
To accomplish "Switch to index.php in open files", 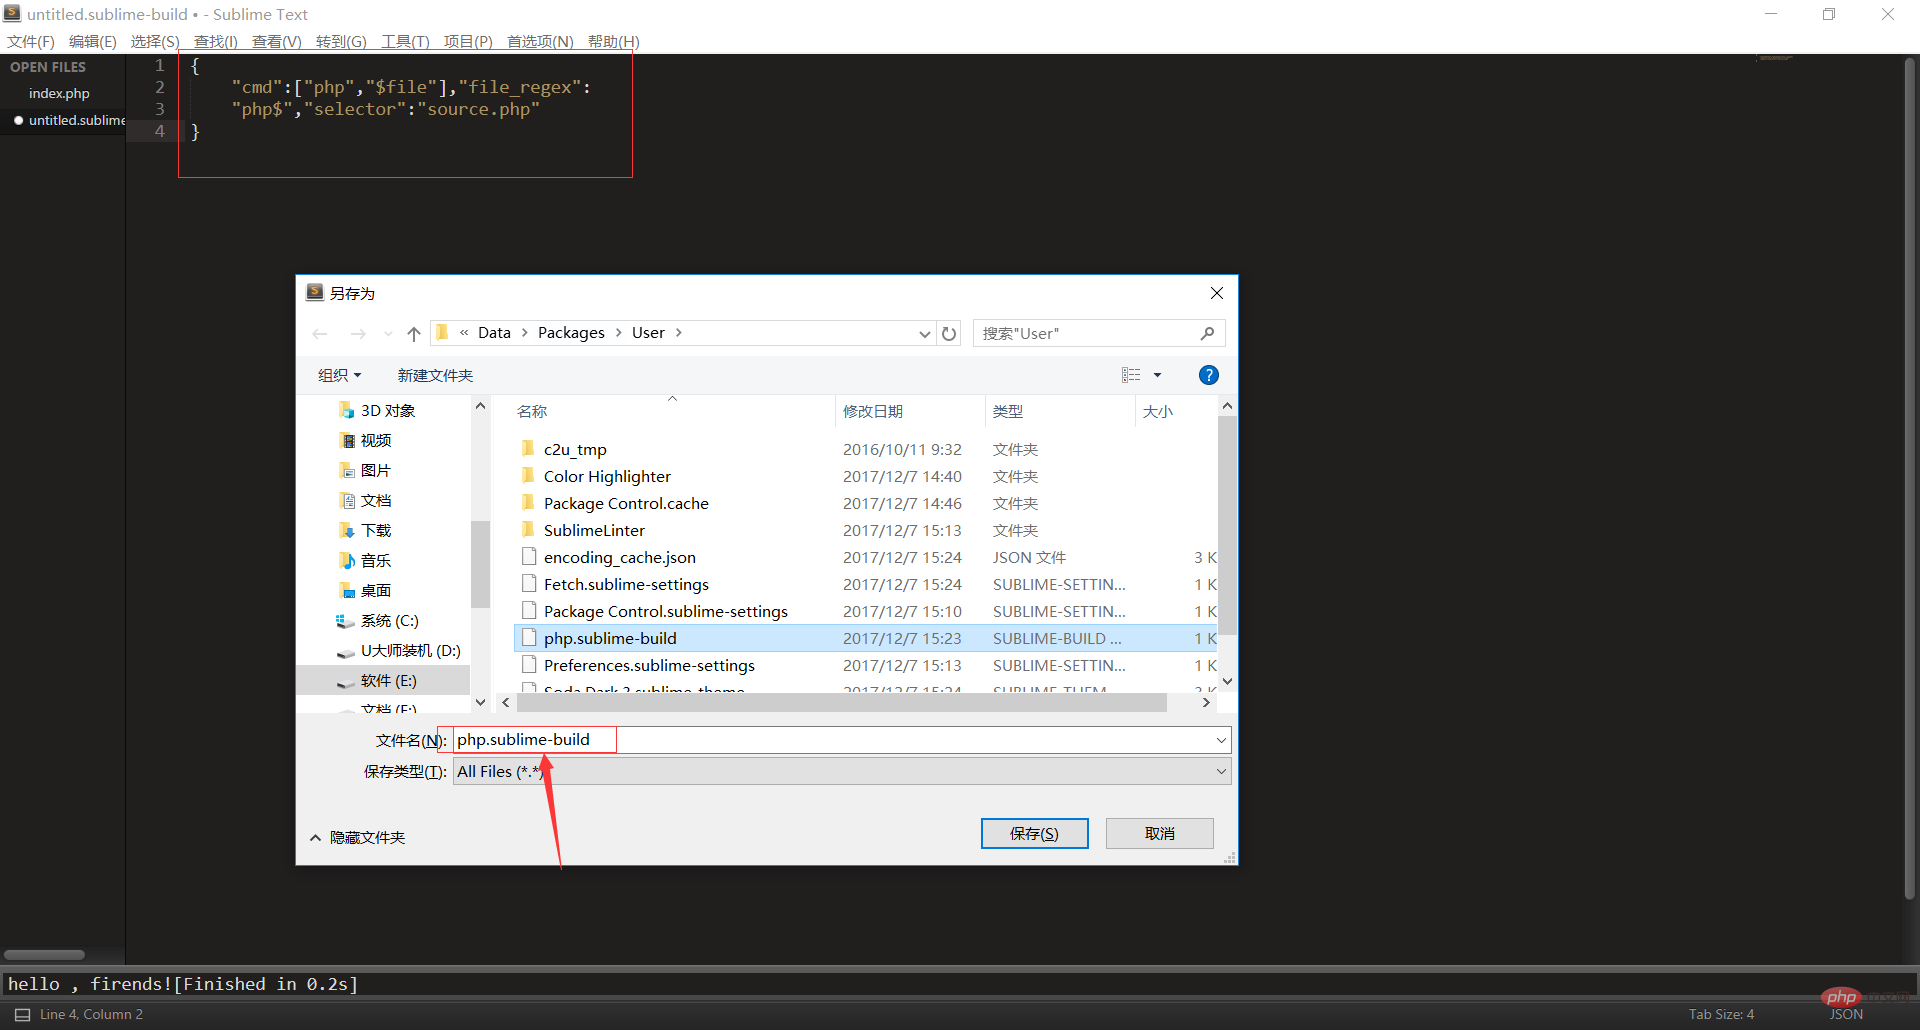I will (59, 93).
